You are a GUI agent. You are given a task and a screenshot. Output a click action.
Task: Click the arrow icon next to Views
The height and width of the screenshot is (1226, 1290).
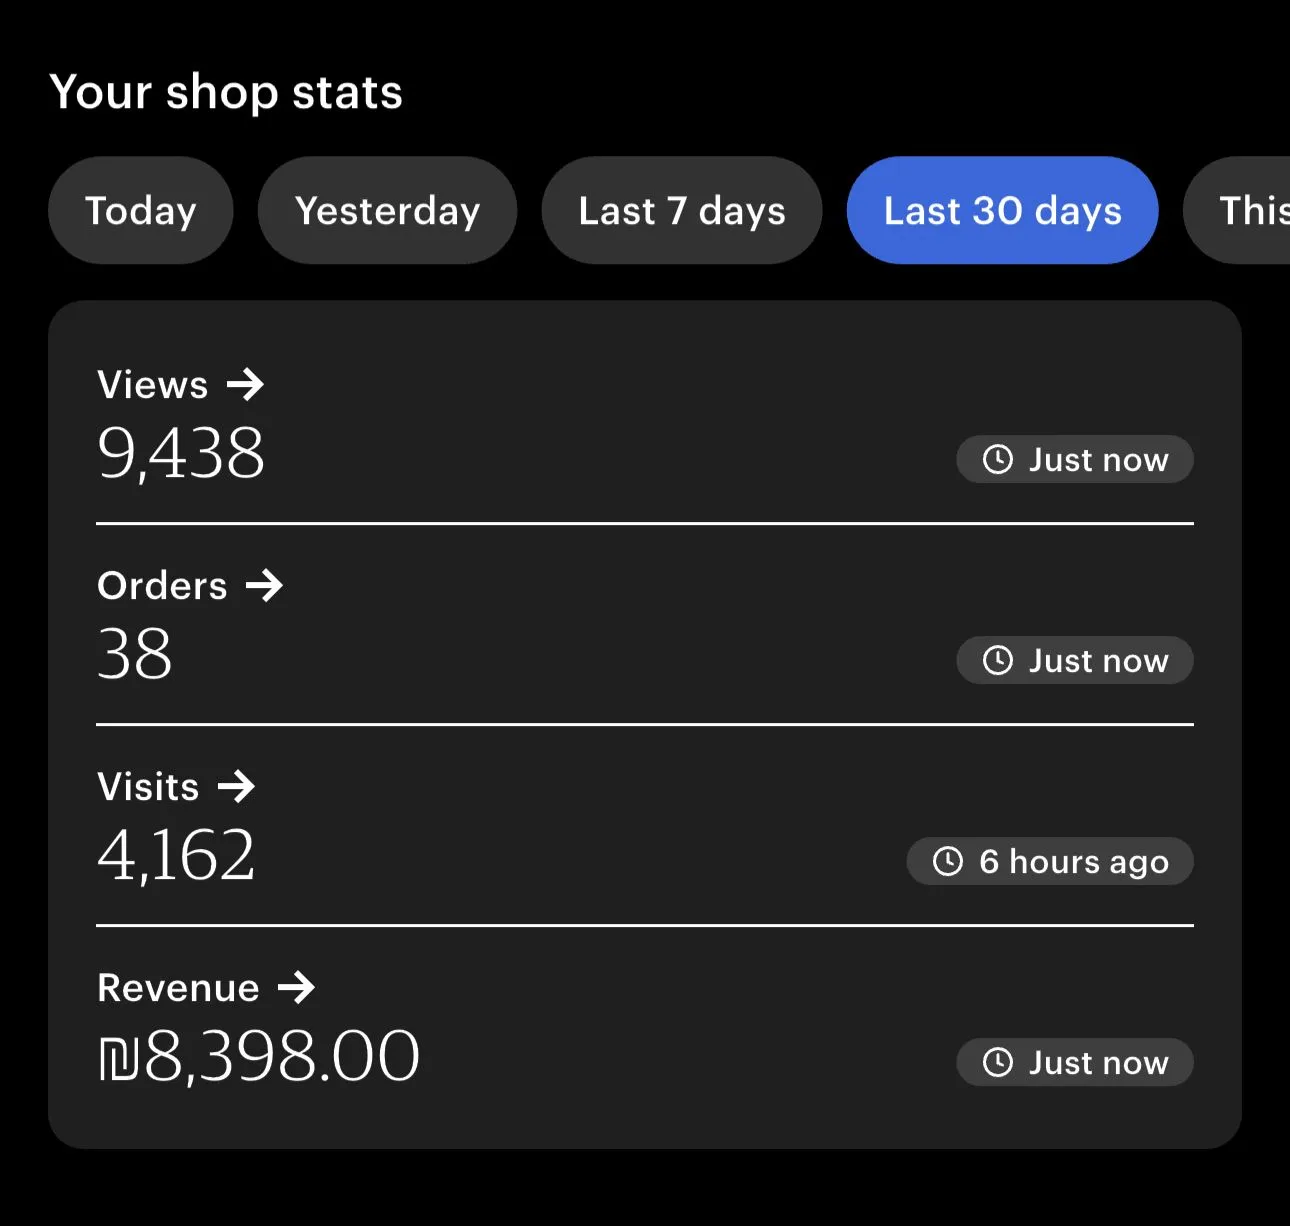click(245, 385)
